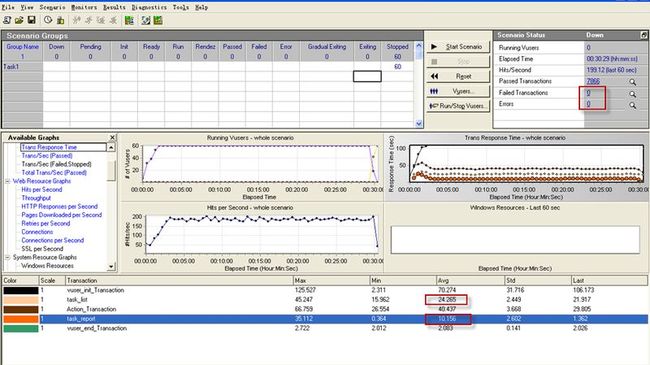Select Retries per Second graph
The height and width of the screenshot is (365, 650).
click(46, 224)
